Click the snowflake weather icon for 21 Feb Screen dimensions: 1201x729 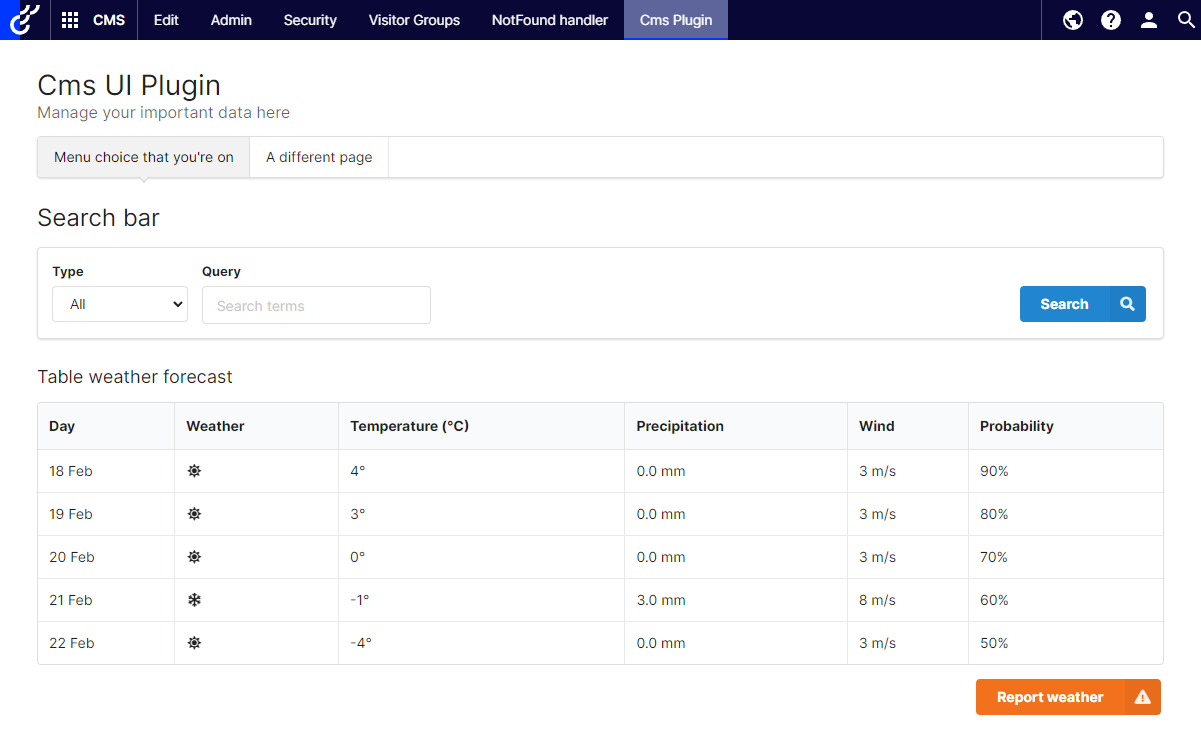coord(194,600)
